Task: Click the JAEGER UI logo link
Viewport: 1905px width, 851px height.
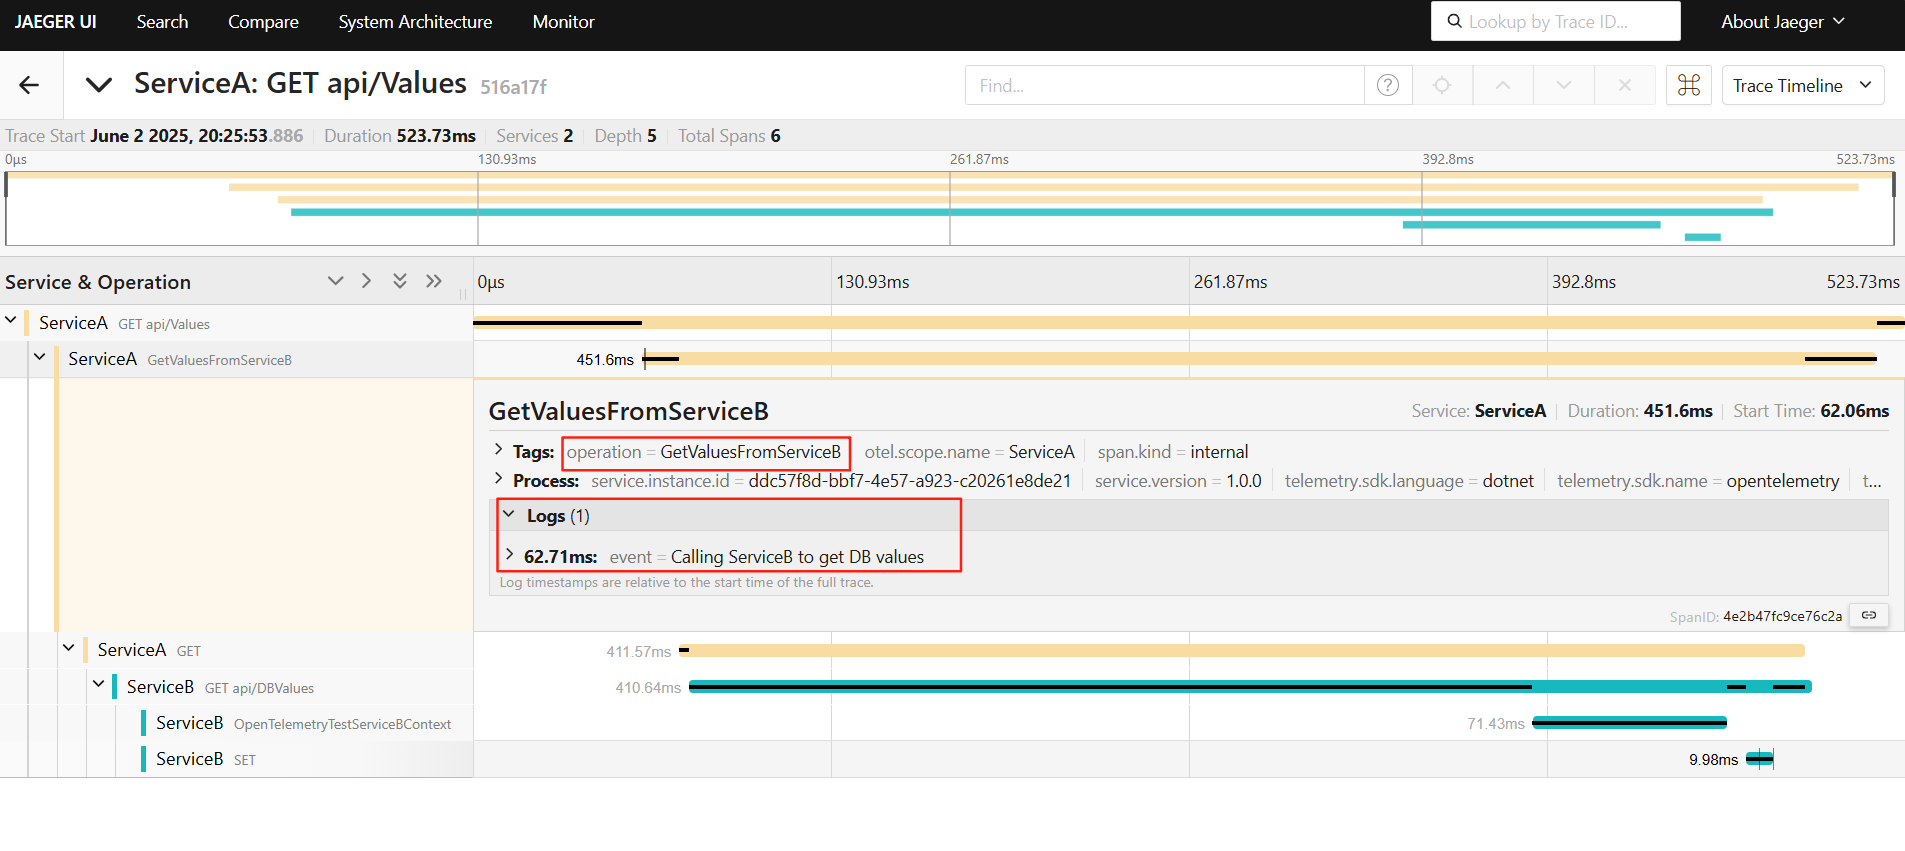Action: (x=56, y=22)
